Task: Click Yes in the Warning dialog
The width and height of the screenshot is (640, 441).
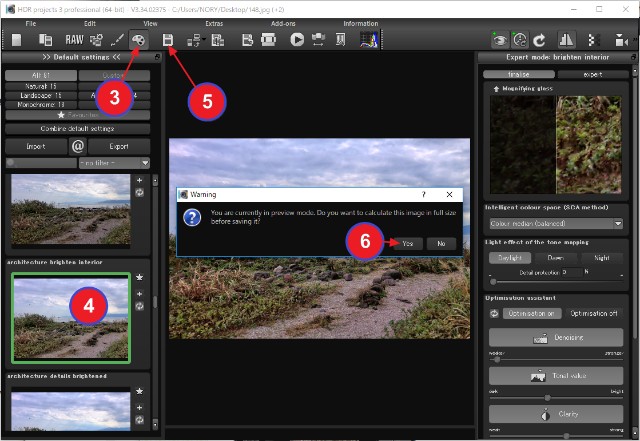Action: tap(406, 243)
